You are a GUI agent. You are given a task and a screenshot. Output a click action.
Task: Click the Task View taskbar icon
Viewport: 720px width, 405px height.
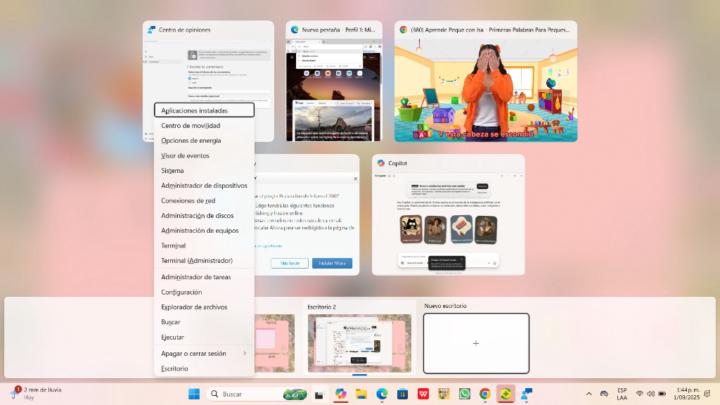[x=320, y=394]
